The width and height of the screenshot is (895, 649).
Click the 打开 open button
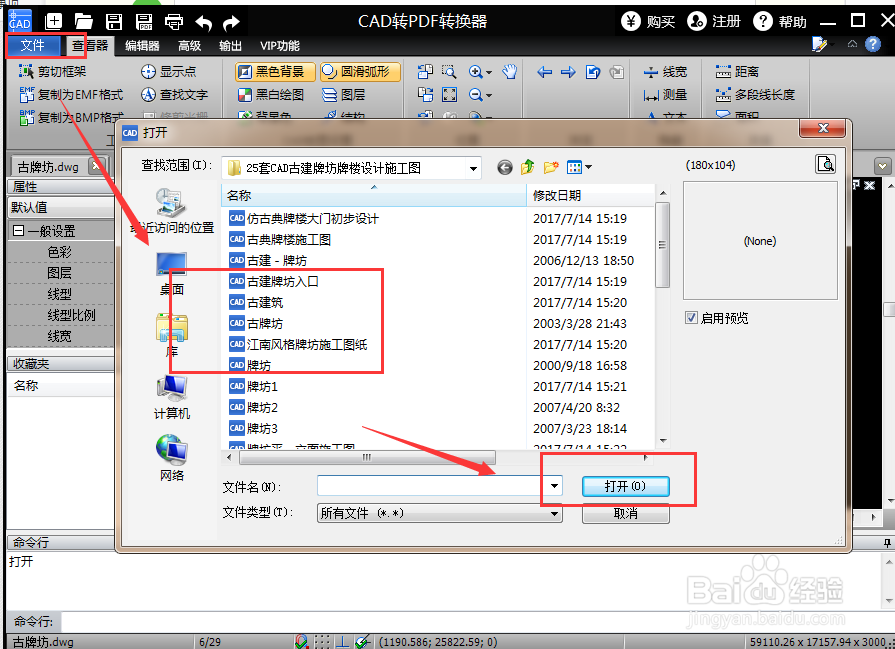(x=625, y=486)
